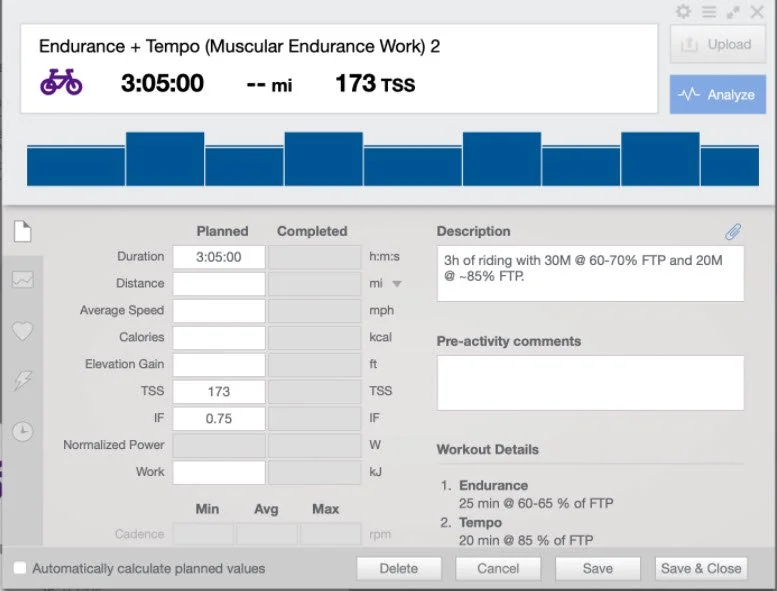Select the first tall tempo block in chart
The width and height of the screenshot is (777, 591).
[165, 159]
